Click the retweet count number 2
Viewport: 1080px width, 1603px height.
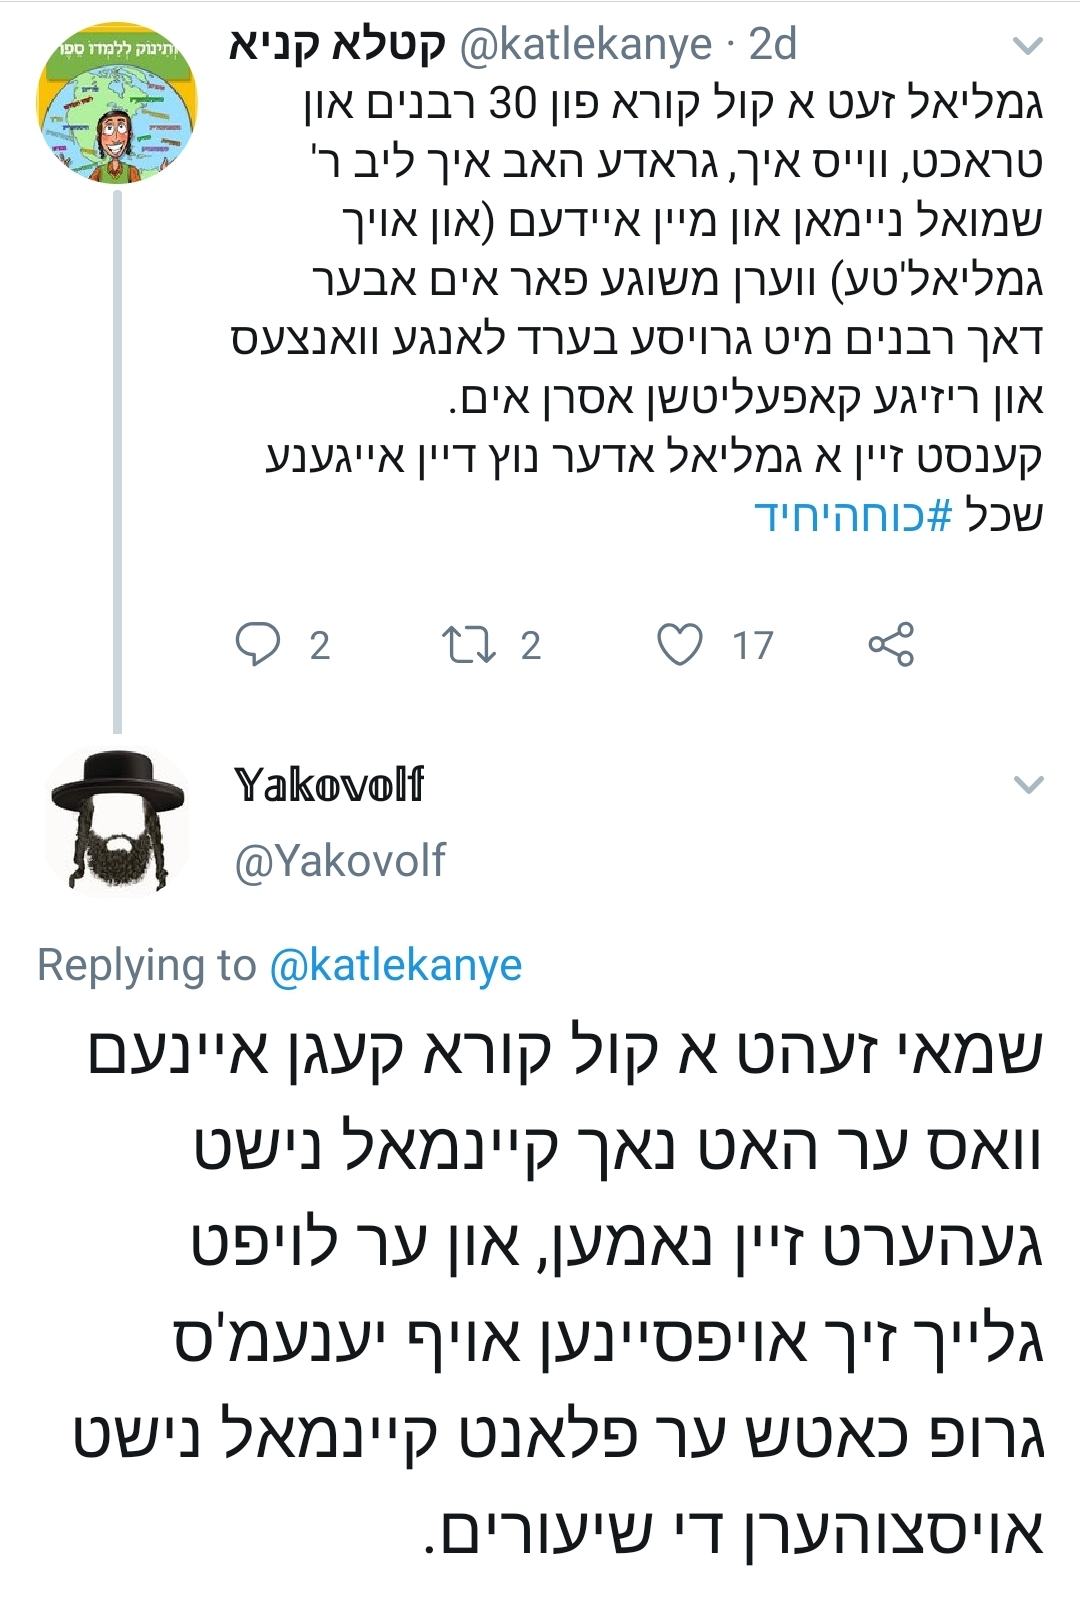[x=530, y=646]
